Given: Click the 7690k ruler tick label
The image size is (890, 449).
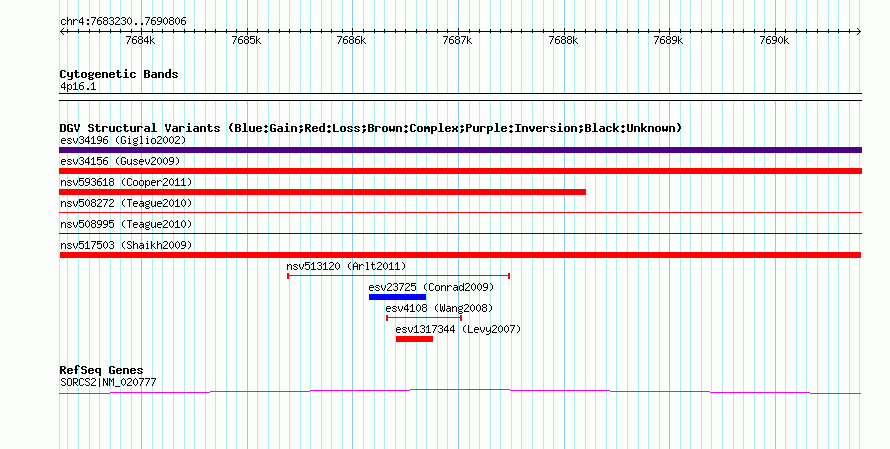Looking at the screenshot, I should tap(774, 40).
